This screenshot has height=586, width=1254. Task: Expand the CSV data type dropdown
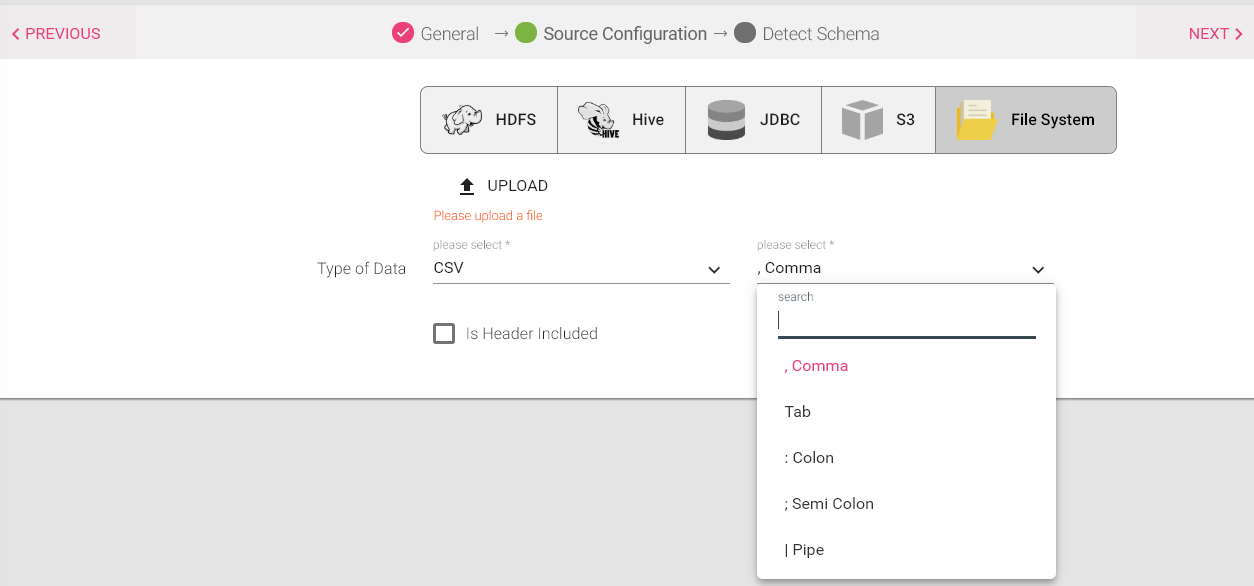click(714, 269)
